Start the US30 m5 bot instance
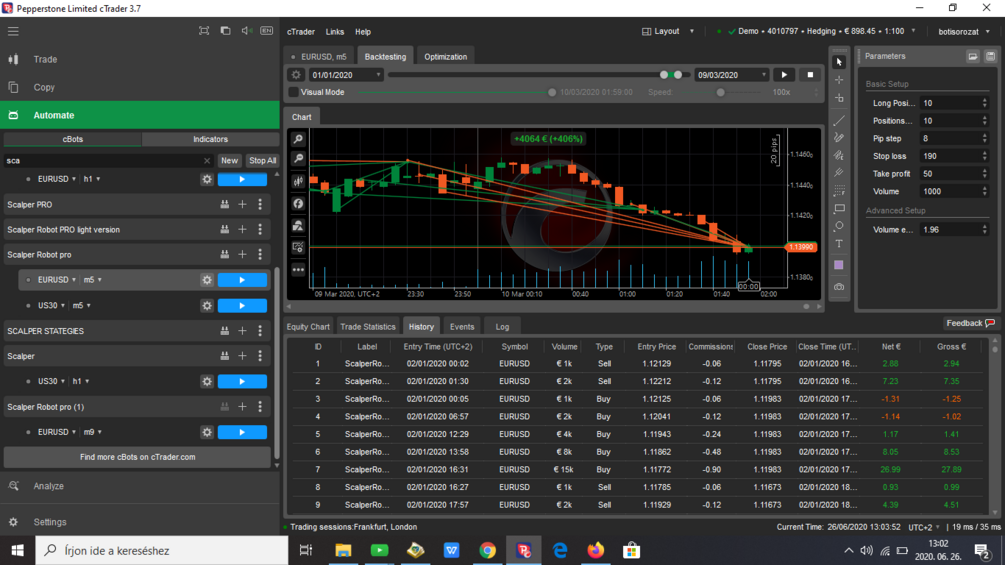 [242, 306]
